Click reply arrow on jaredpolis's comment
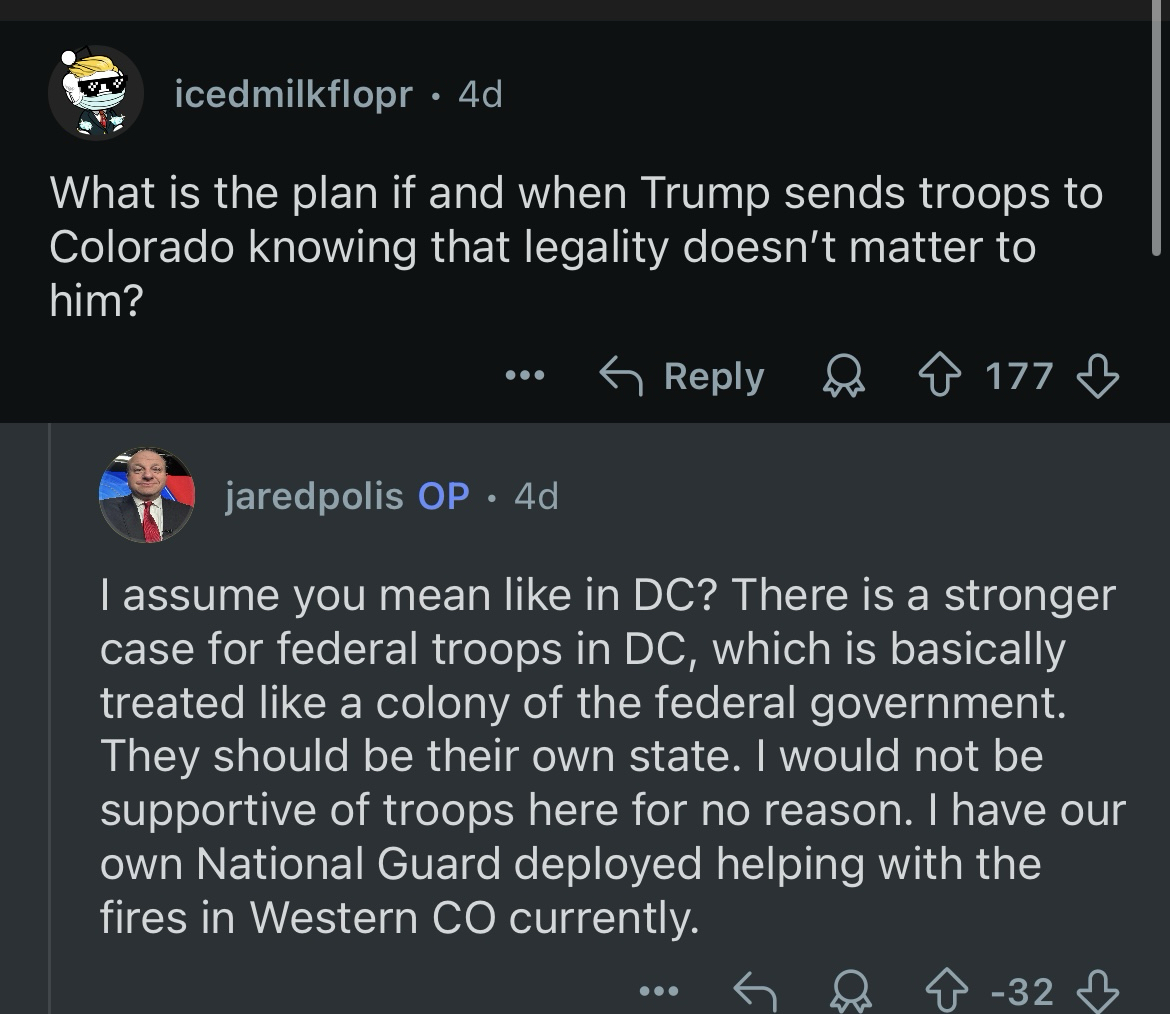The image size is (1170, 1014). point(755,991)
